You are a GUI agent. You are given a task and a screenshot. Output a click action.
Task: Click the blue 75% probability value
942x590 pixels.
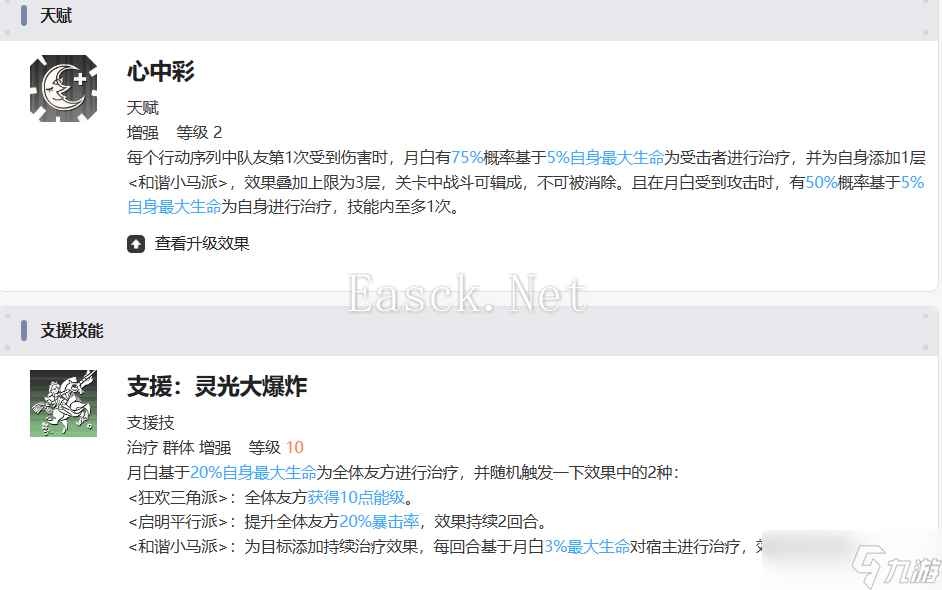pyautogui.click(x=467, y=157)
